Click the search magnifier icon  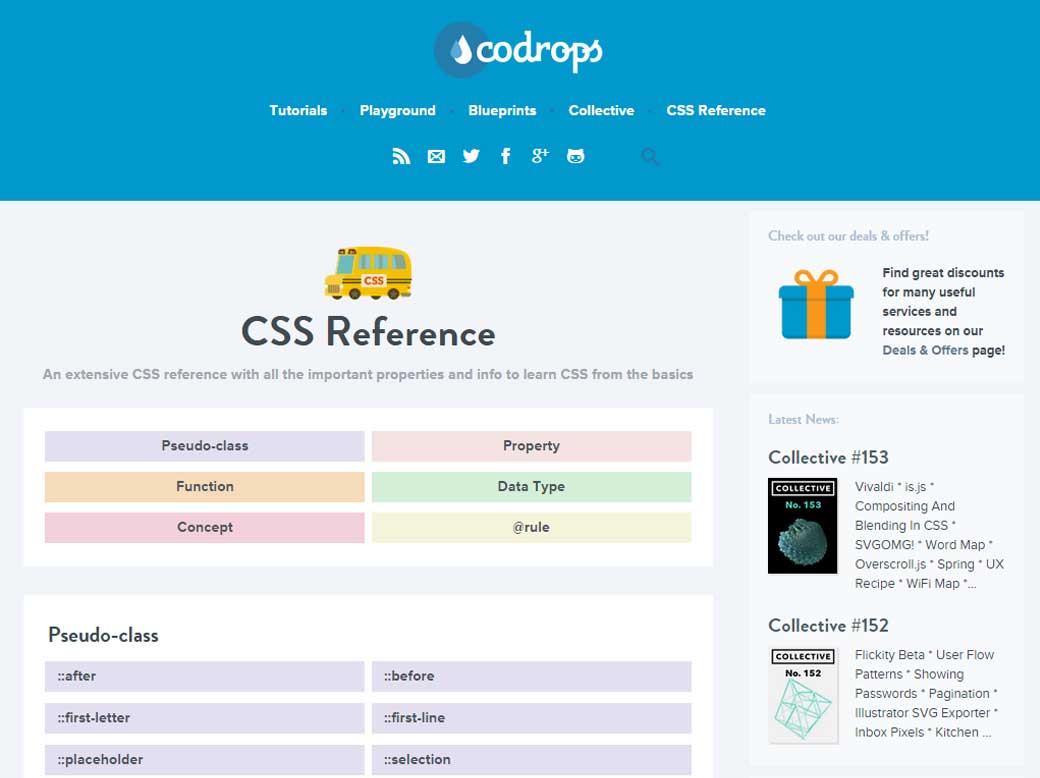(650, 157)
